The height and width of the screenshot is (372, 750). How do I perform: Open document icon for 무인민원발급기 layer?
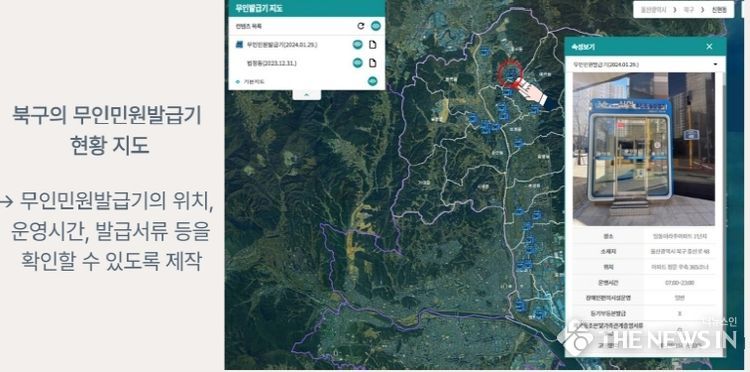tap(373, 44)
